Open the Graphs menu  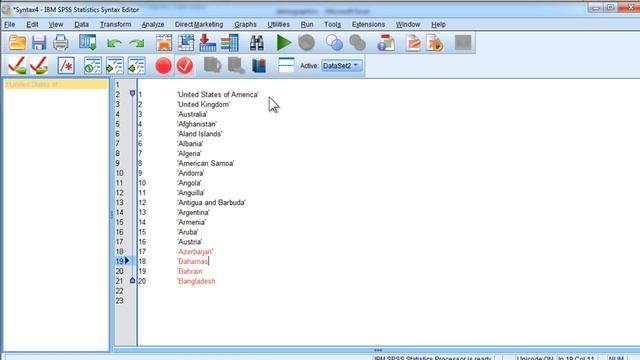click(245, 24)
